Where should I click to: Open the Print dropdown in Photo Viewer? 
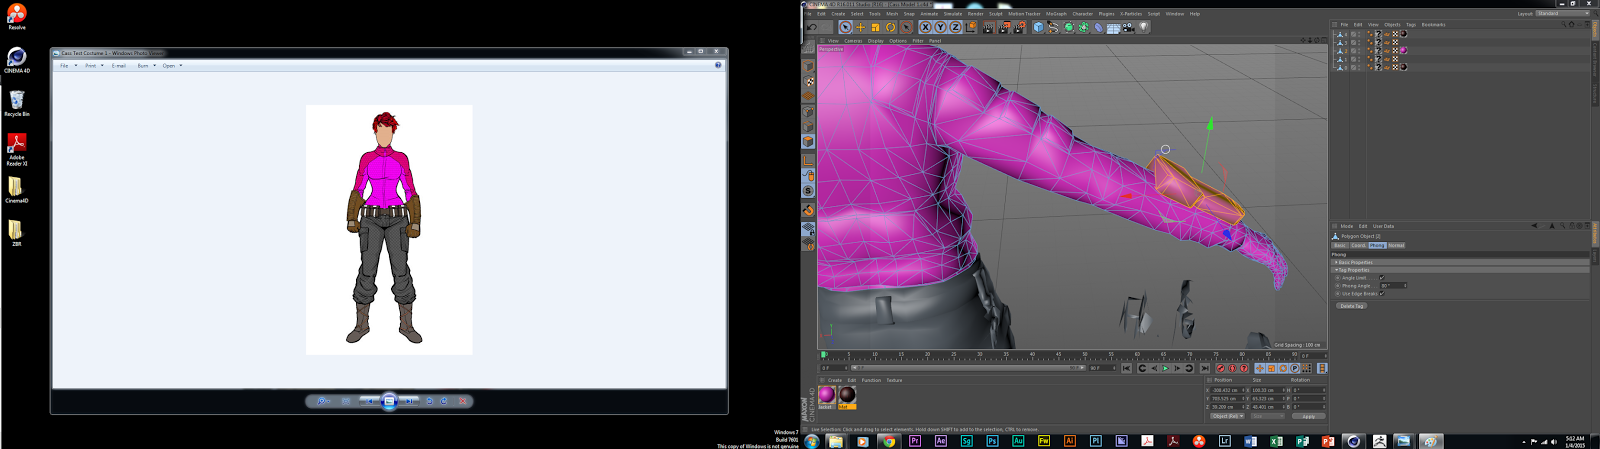click(94, 65)
